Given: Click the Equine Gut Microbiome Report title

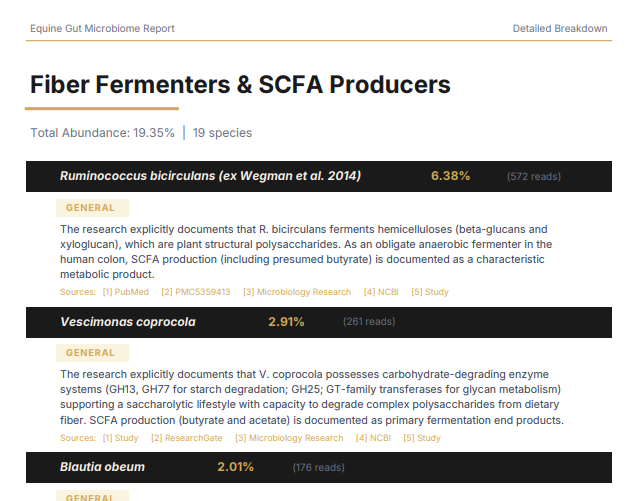Looking at the screenshot, I should coord(102,29).
